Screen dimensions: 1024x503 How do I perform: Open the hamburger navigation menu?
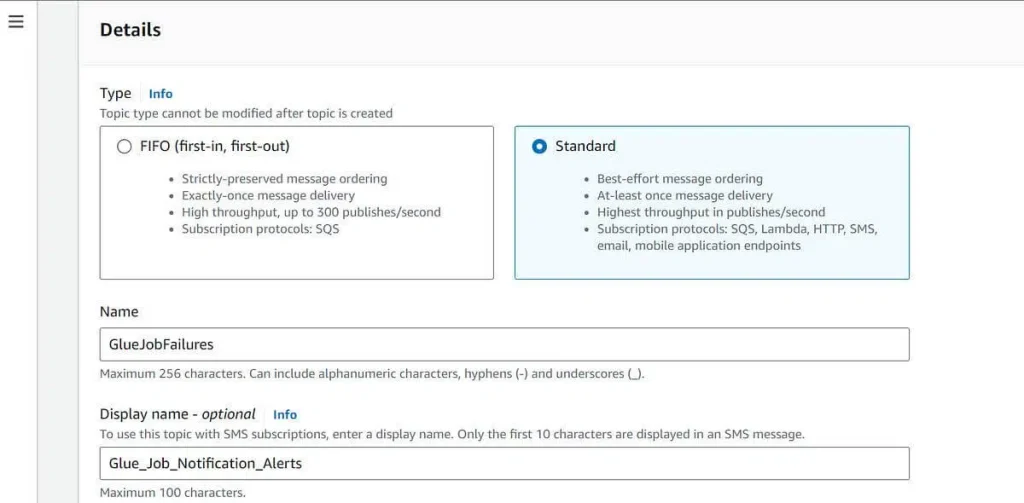click(16, 22)
